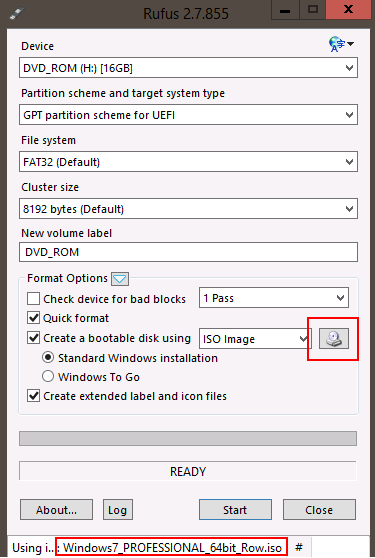
Task: Uncheck Create extended label and icon files
Action: (33, 396)
